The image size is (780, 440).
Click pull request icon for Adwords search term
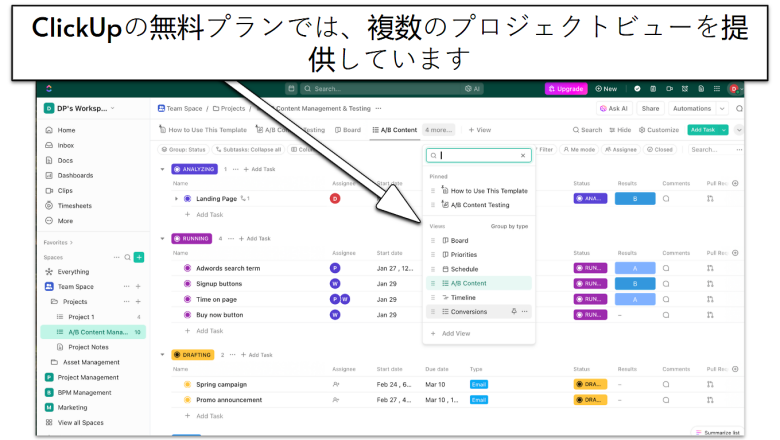coord(710,268)
